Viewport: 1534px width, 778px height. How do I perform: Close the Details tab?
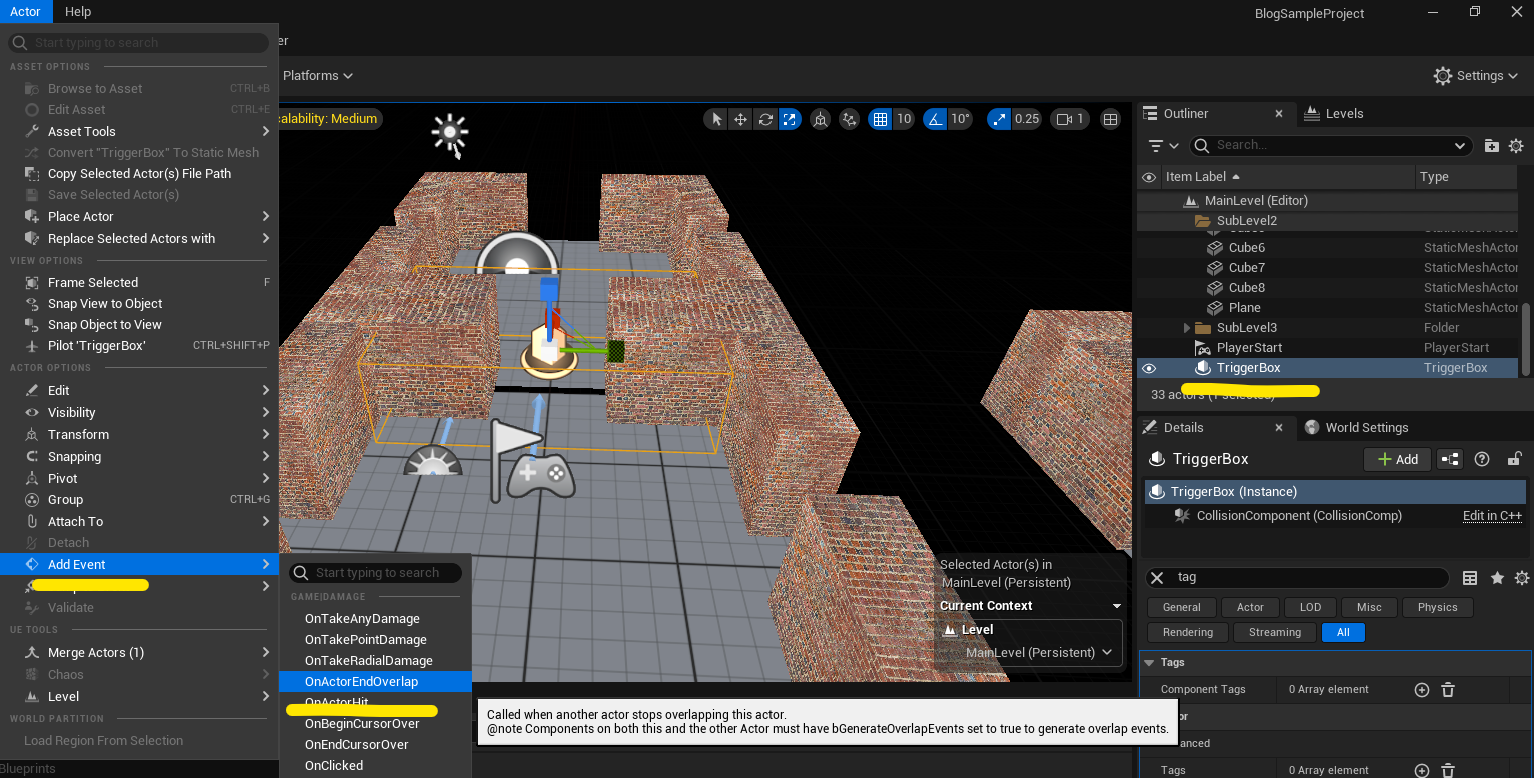1279,428
